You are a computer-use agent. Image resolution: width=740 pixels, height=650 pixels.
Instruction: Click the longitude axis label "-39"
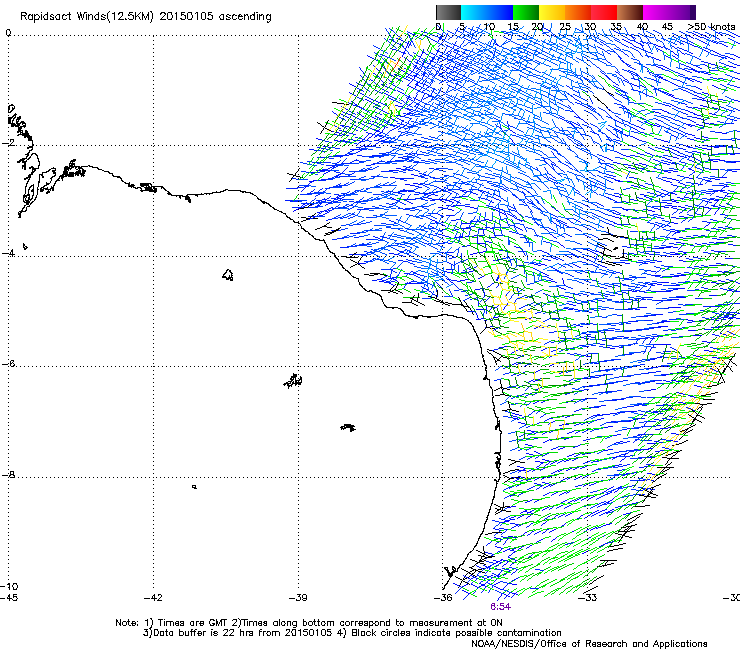click(298, 598)
